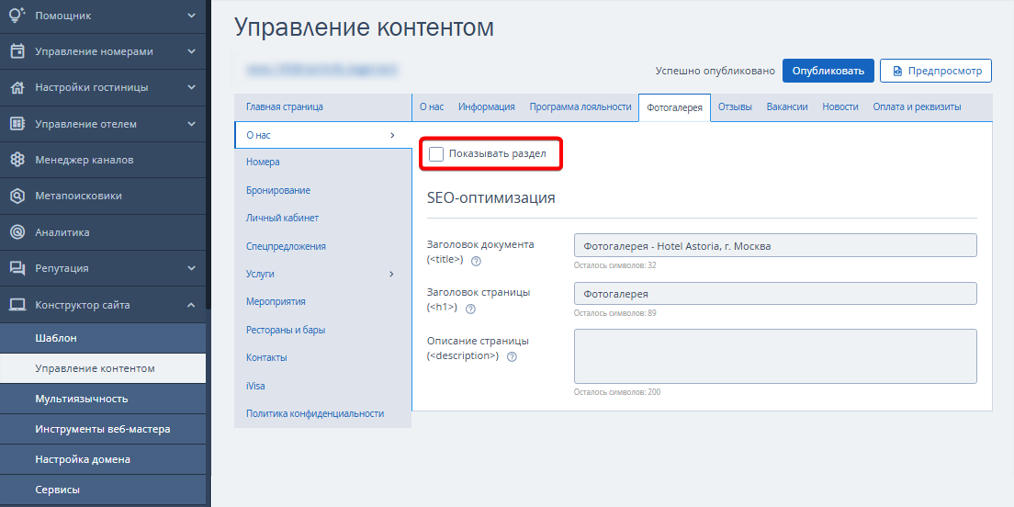The width and height of the screenshot is (1014, 507).
Task: Open the Рестораны и бары section
Action: [323, 330]
